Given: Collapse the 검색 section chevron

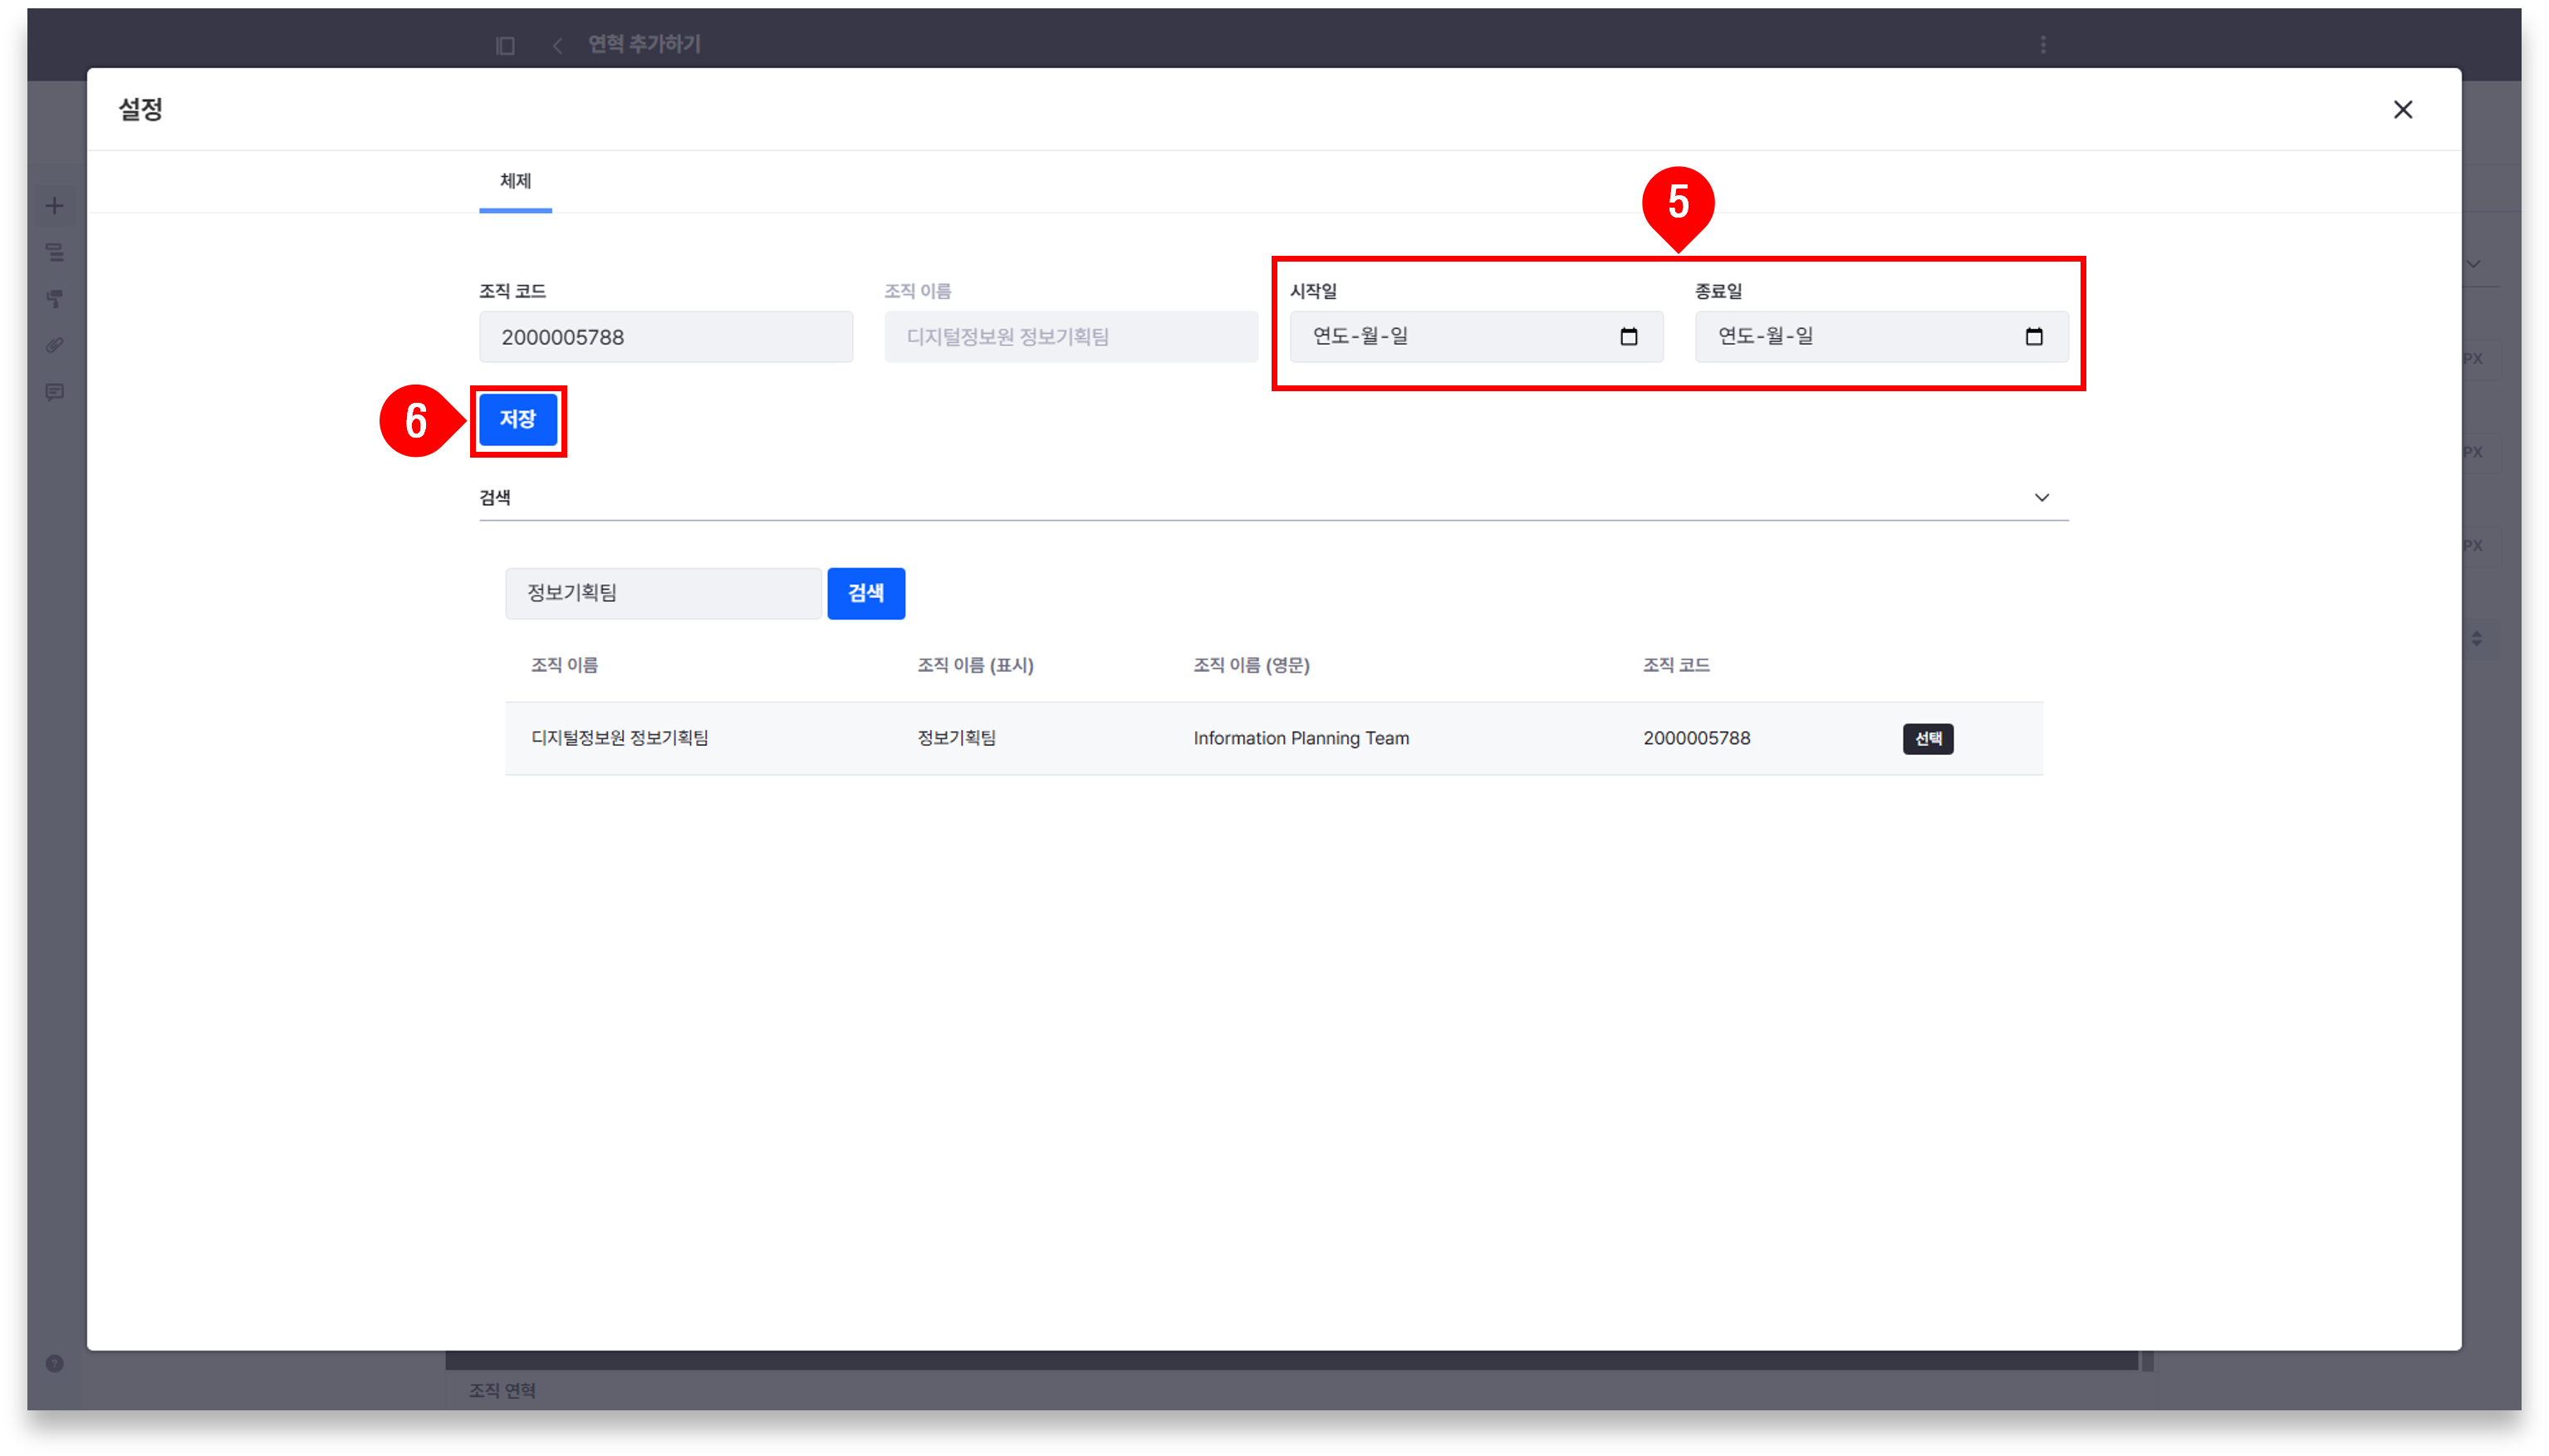Looking at the screenshot, I should (x=2041, y=497).
